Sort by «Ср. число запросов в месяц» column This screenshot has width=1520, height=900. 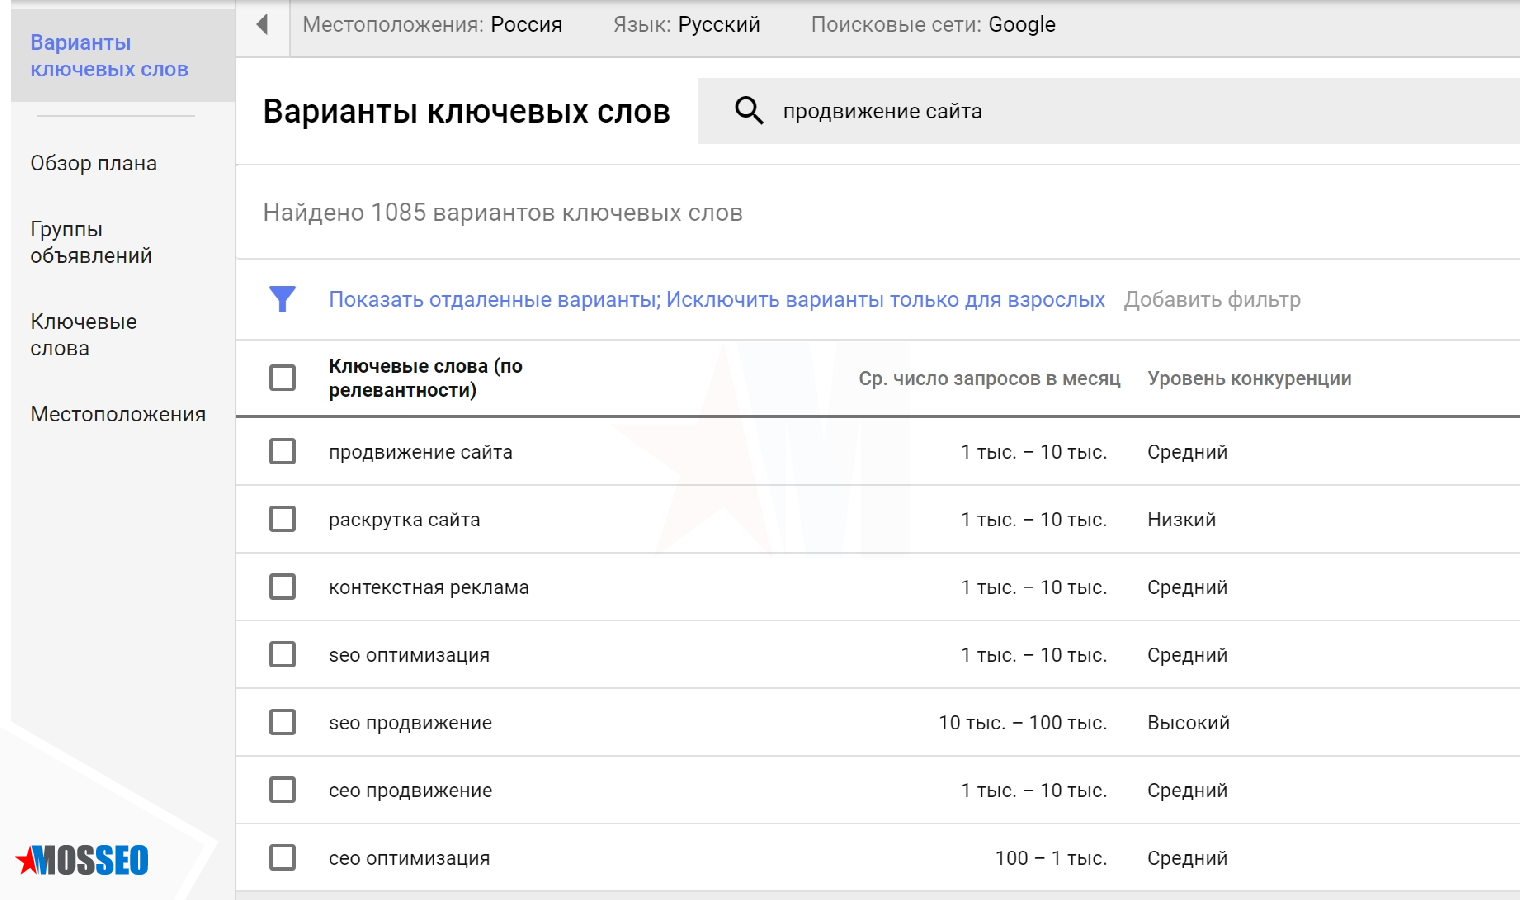coord(990,378)
